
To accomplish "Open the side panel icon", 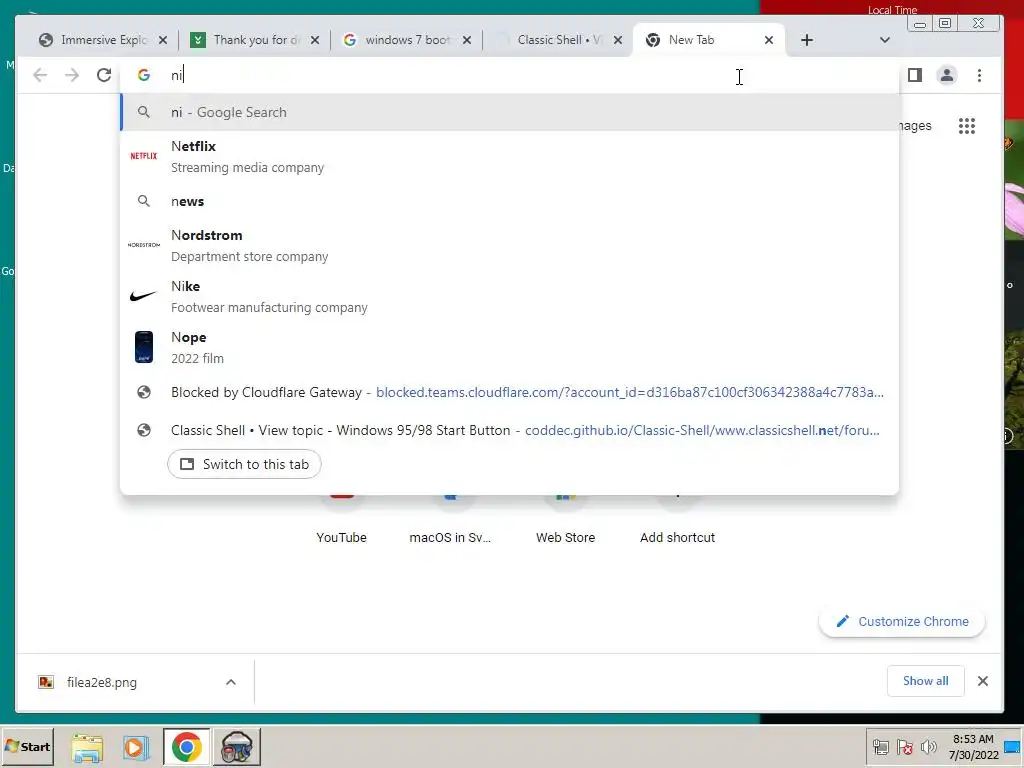I will pyautogui.click(x=915, y=75).
